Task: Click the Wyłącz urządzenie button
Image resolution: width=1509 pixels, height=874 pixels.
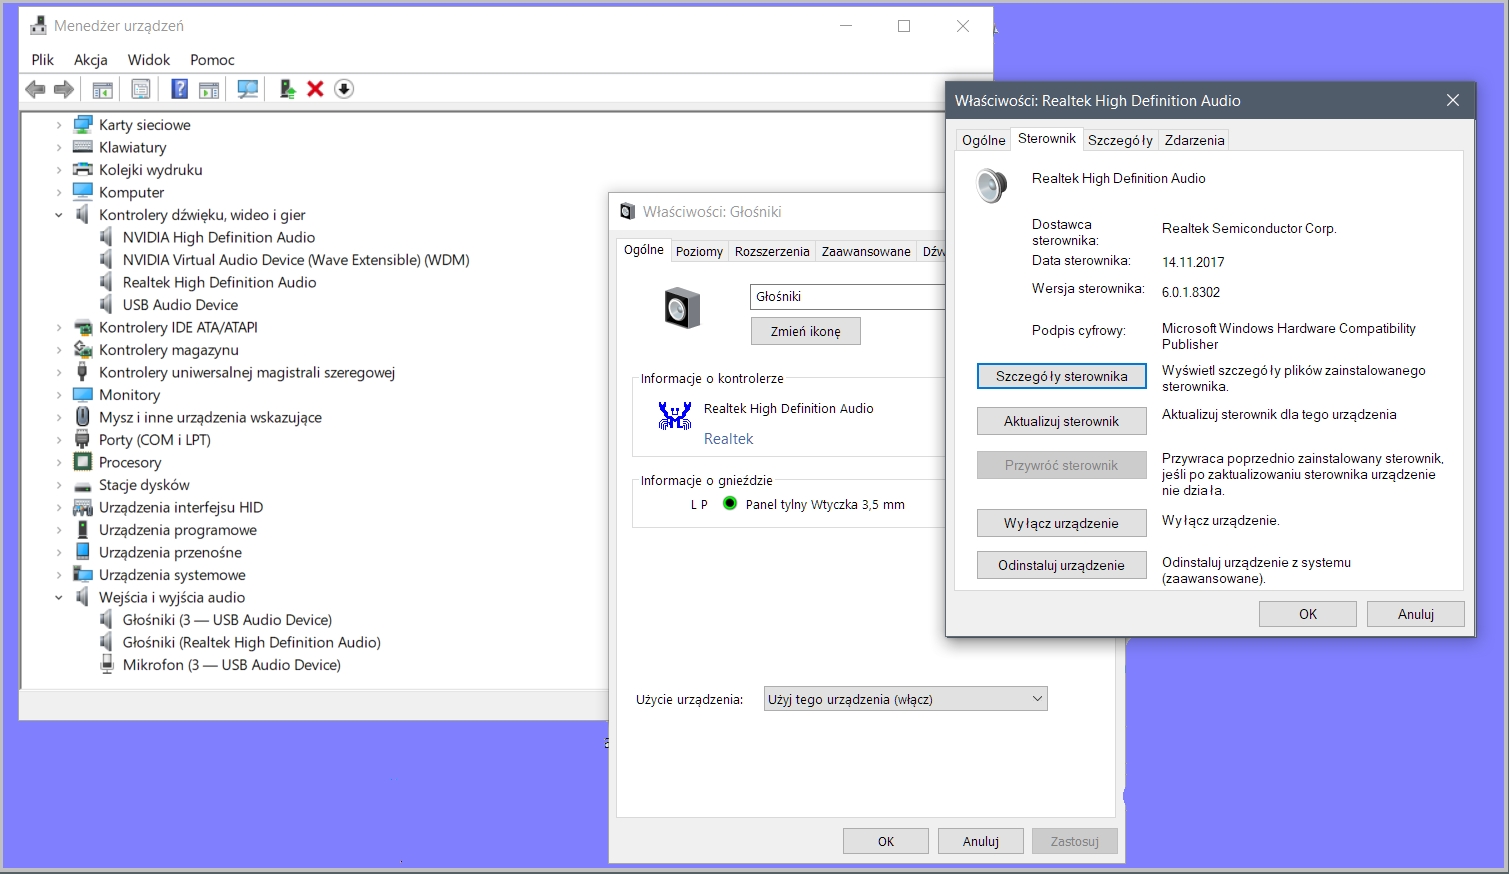Action: [1061, 523]
